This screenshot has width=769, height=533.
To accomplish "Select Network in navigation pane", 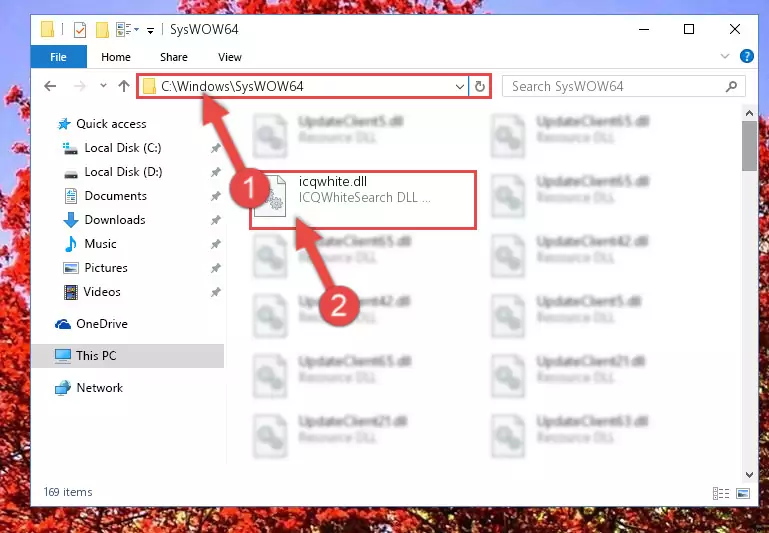I will pyautogui.click(x=99, y=388).
